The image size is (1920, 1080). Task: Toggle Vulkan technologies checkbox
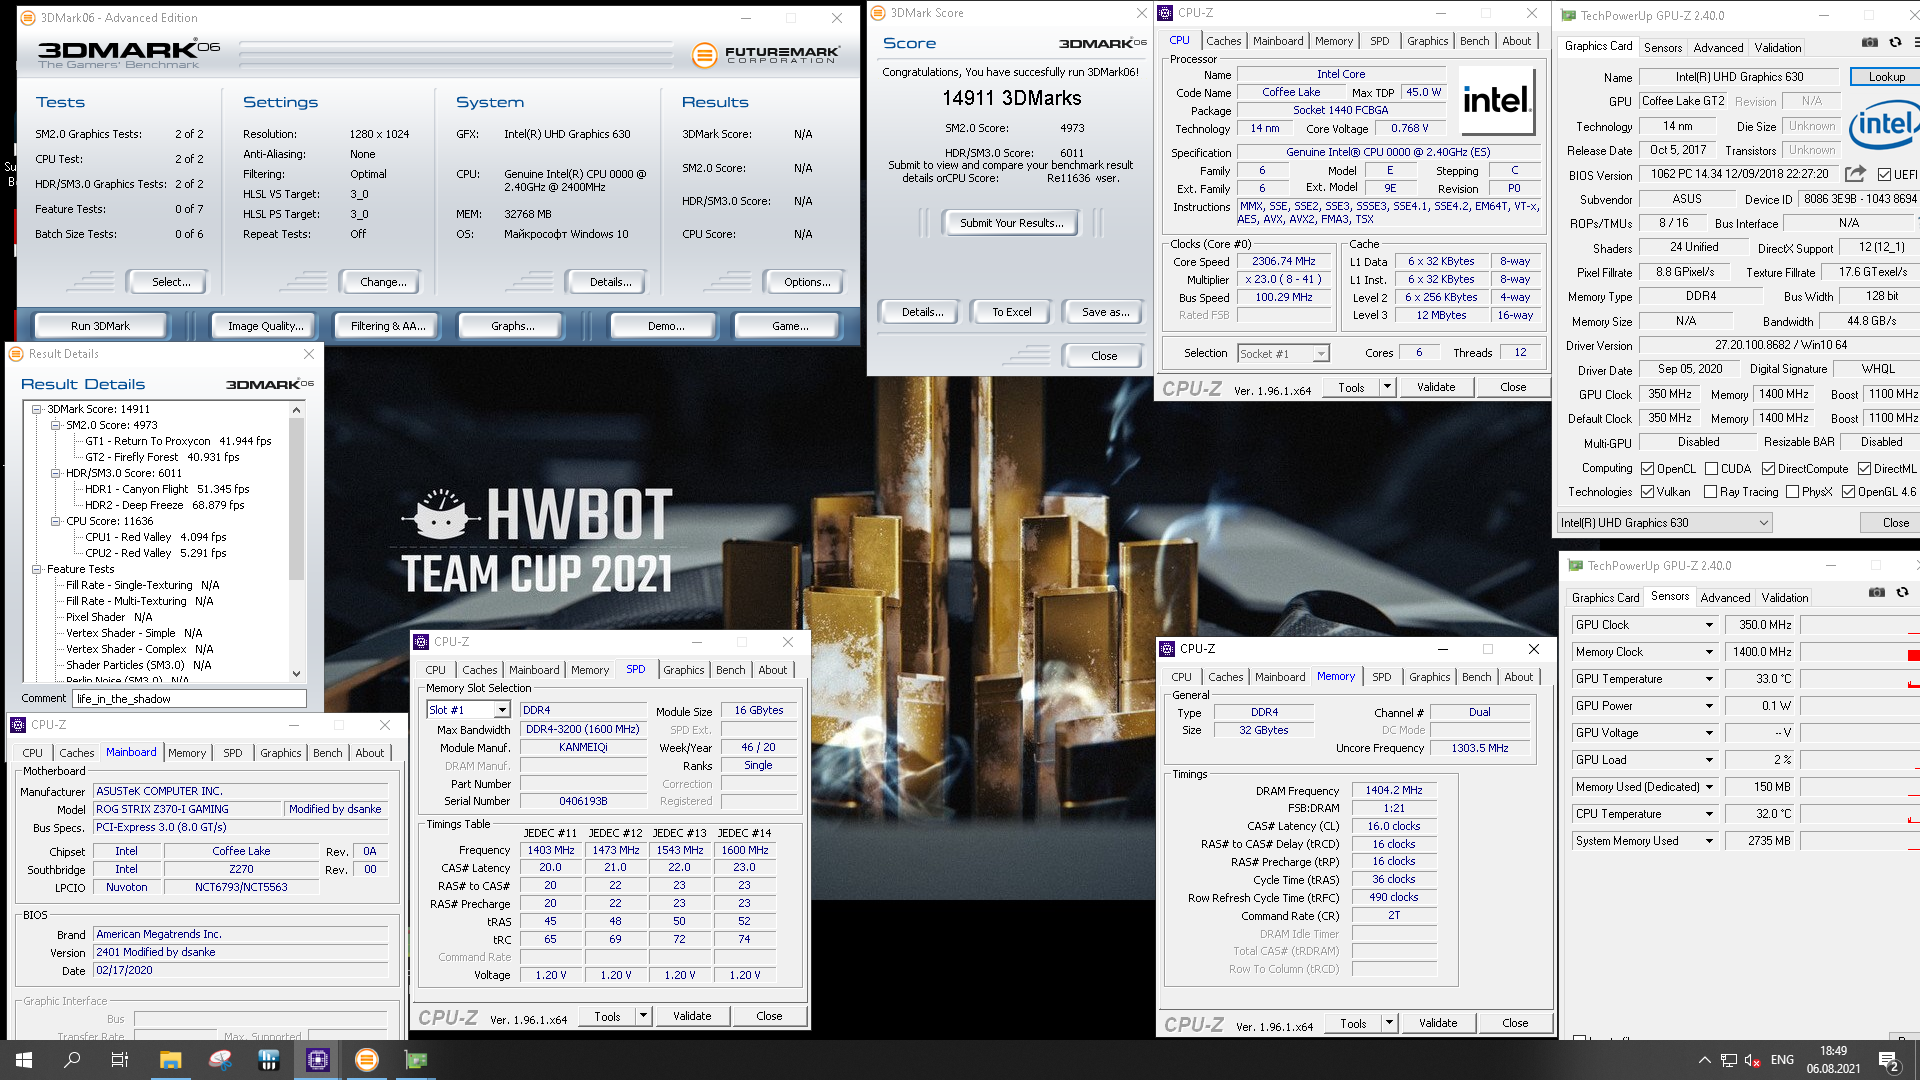tap(1647, 492)
